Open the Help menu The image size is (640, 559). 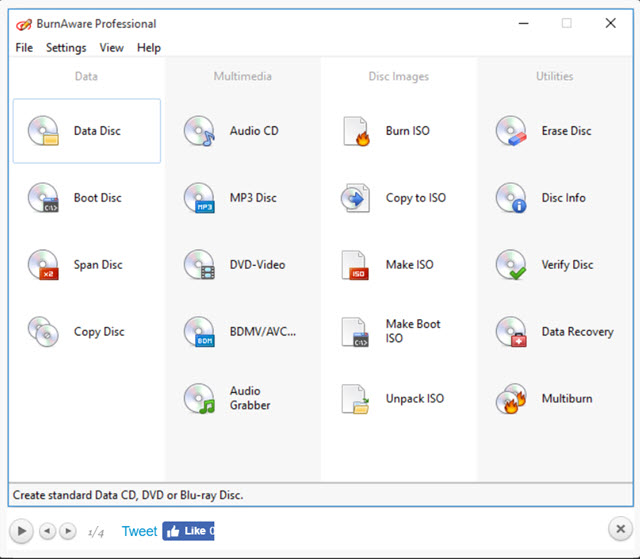point(149,48)
